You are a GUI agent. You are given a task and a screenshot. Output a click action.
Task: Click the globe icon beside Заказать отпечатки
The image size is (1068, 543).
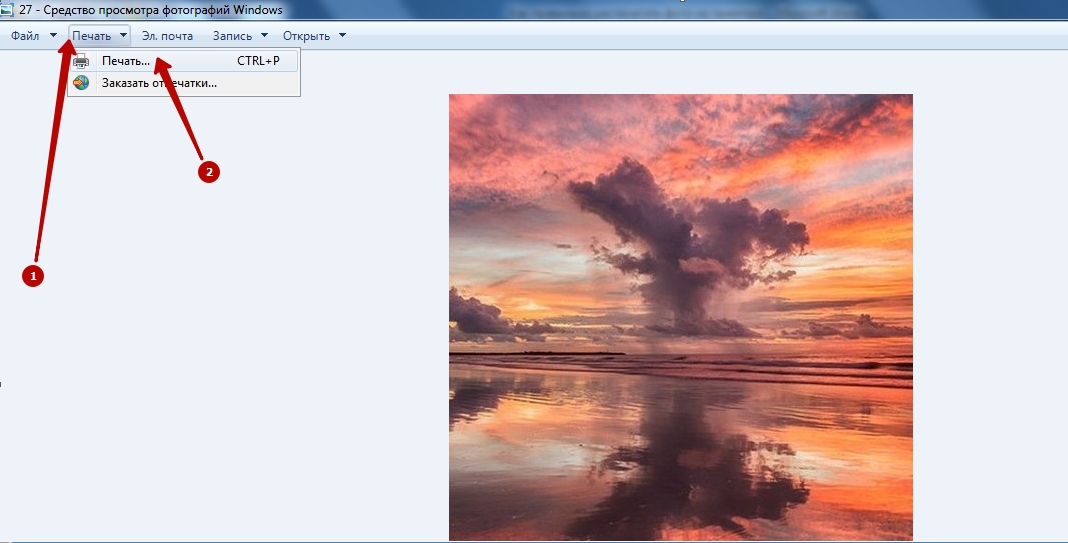(81, 83)
